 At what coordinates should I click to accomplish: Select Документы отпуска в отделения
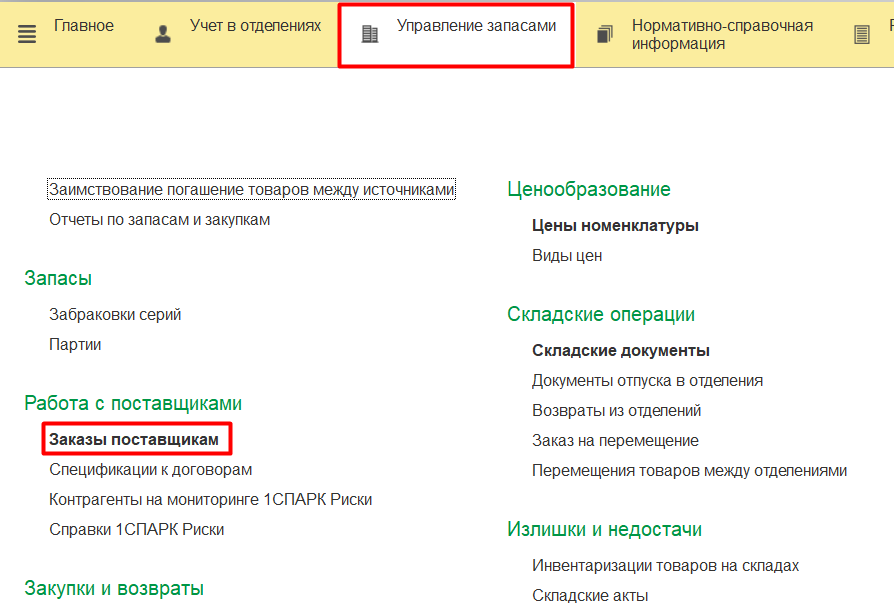click(647, 380)
